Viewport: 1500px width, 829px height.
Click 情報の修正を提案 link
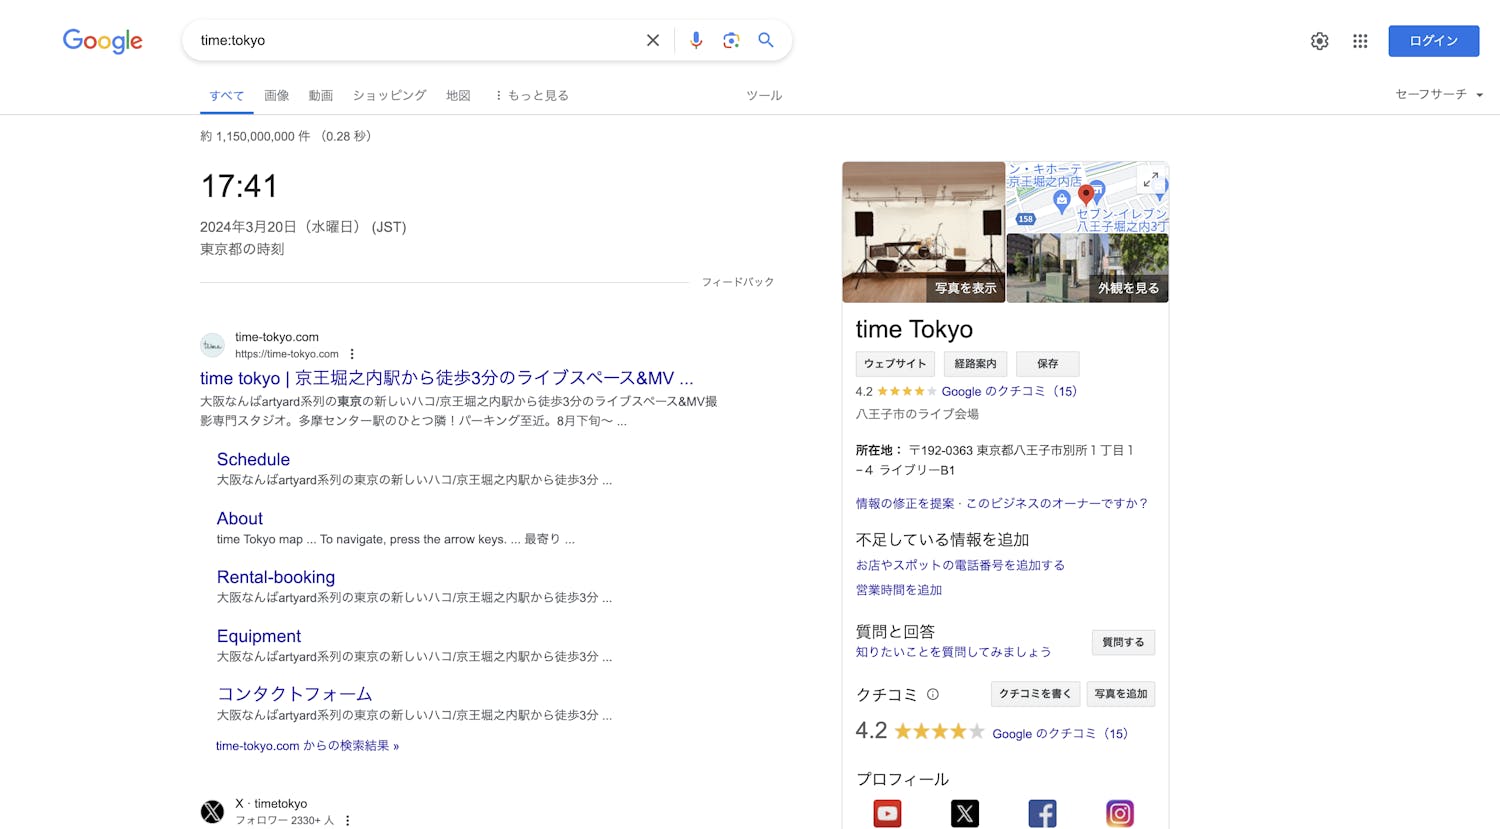(905, 504)
